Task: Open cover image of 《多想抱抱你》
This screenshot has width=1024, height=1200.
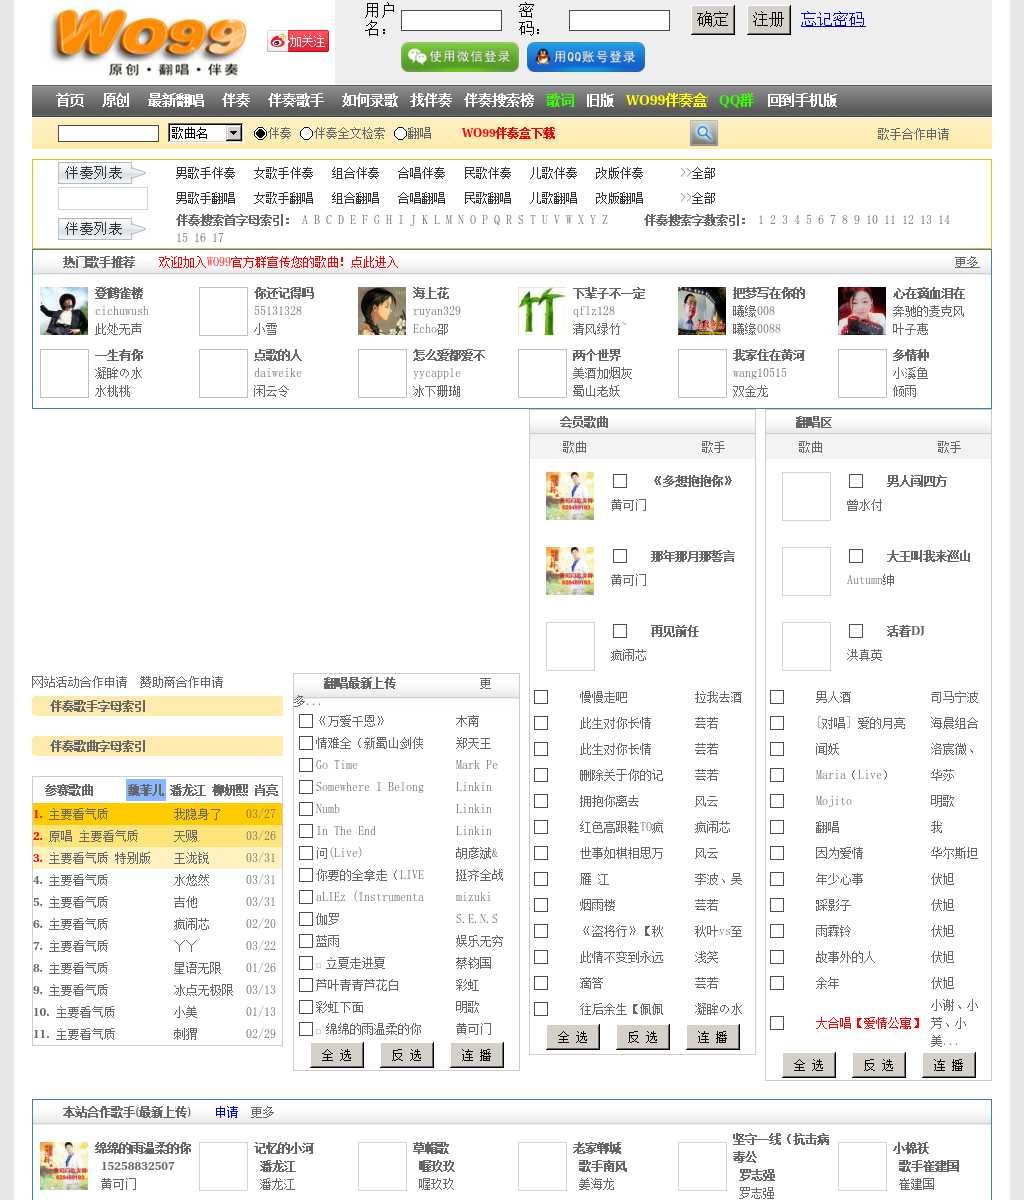Action: [x=570, y=496]
